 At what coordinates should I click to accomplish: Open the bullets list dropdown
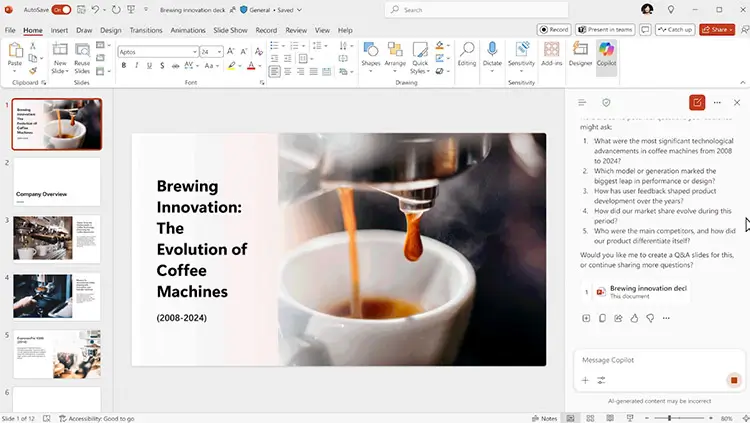[283, 46]
